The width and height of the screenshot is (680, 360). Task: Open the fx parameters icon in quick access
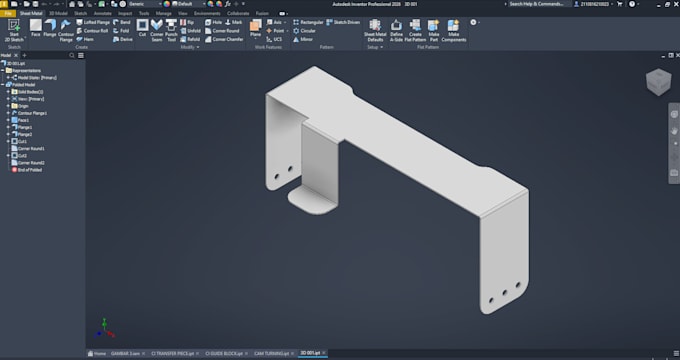pos(228,4)
